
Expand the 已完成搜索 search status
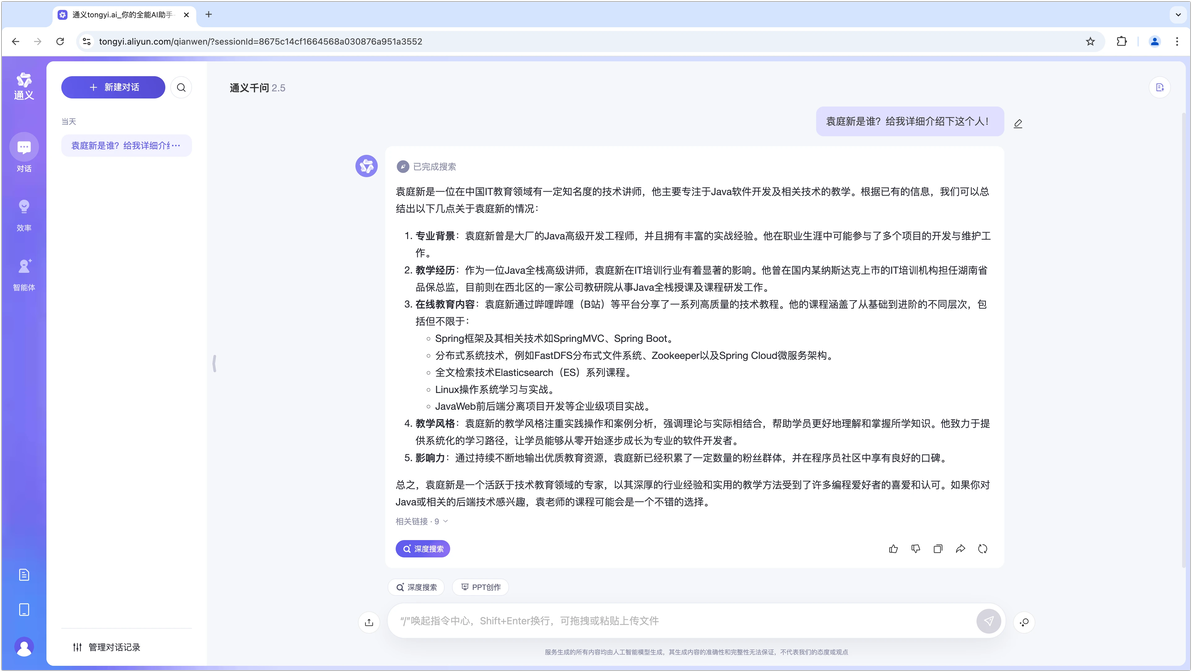(x=426, y=166)
